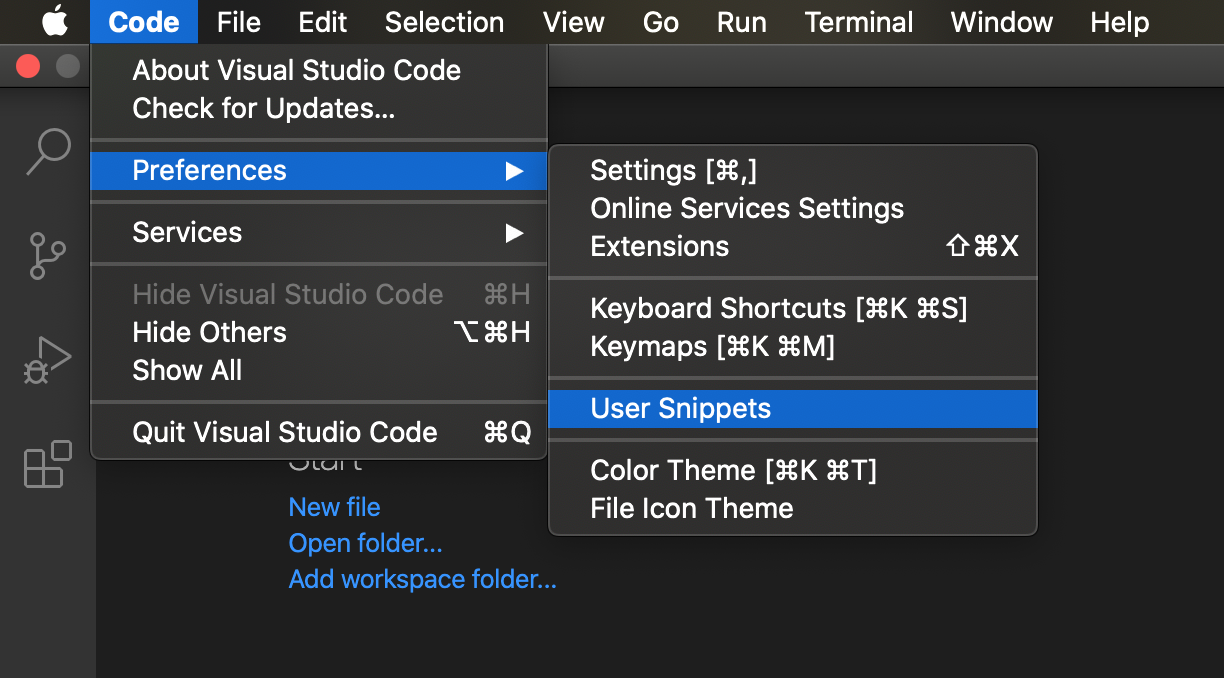Click User Snippets
The height and width of the screenshot is (678, 1224).
point(793,408)
